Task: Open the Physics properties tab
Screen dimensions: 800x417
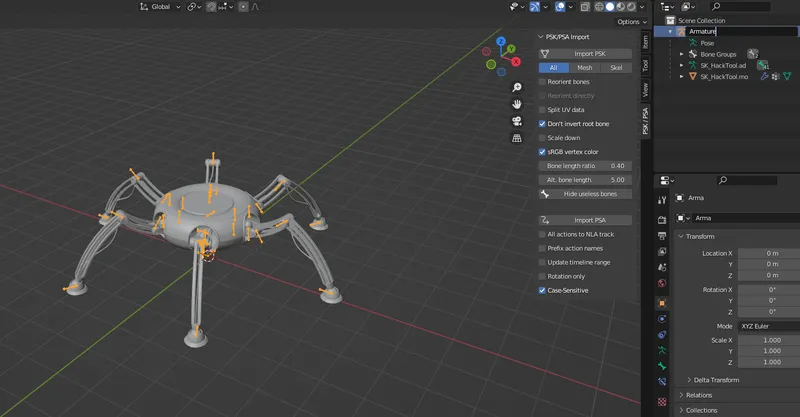Action: (x=662, y=319)
